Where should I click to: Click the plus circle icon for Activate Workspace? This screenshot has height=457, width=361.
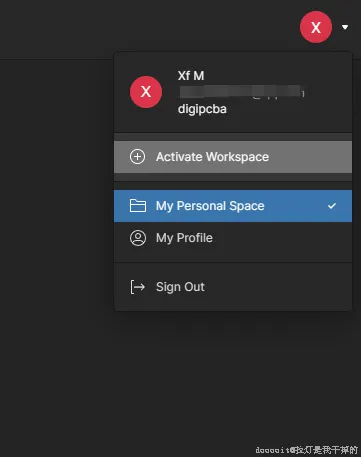137,157
